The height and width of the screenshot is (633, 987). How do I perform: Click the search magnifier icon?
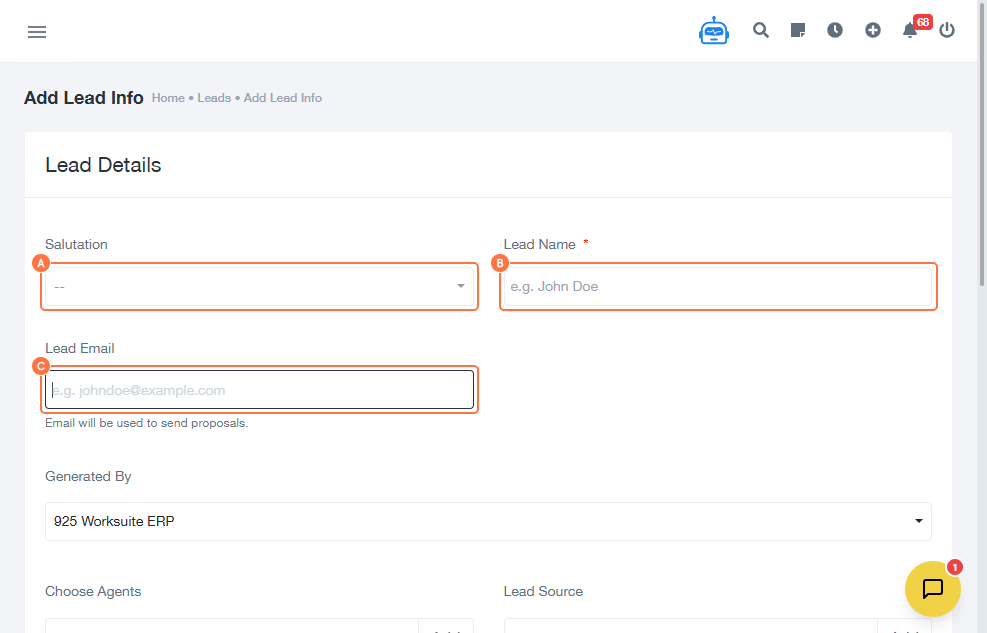click(761, 30)
